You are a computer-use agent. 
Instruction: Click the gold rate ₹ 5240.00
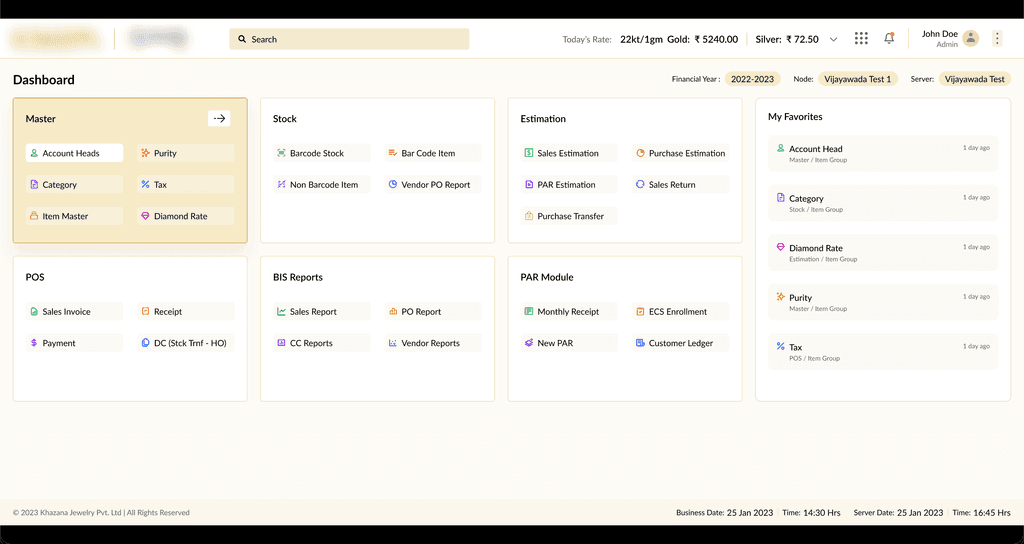716,39
